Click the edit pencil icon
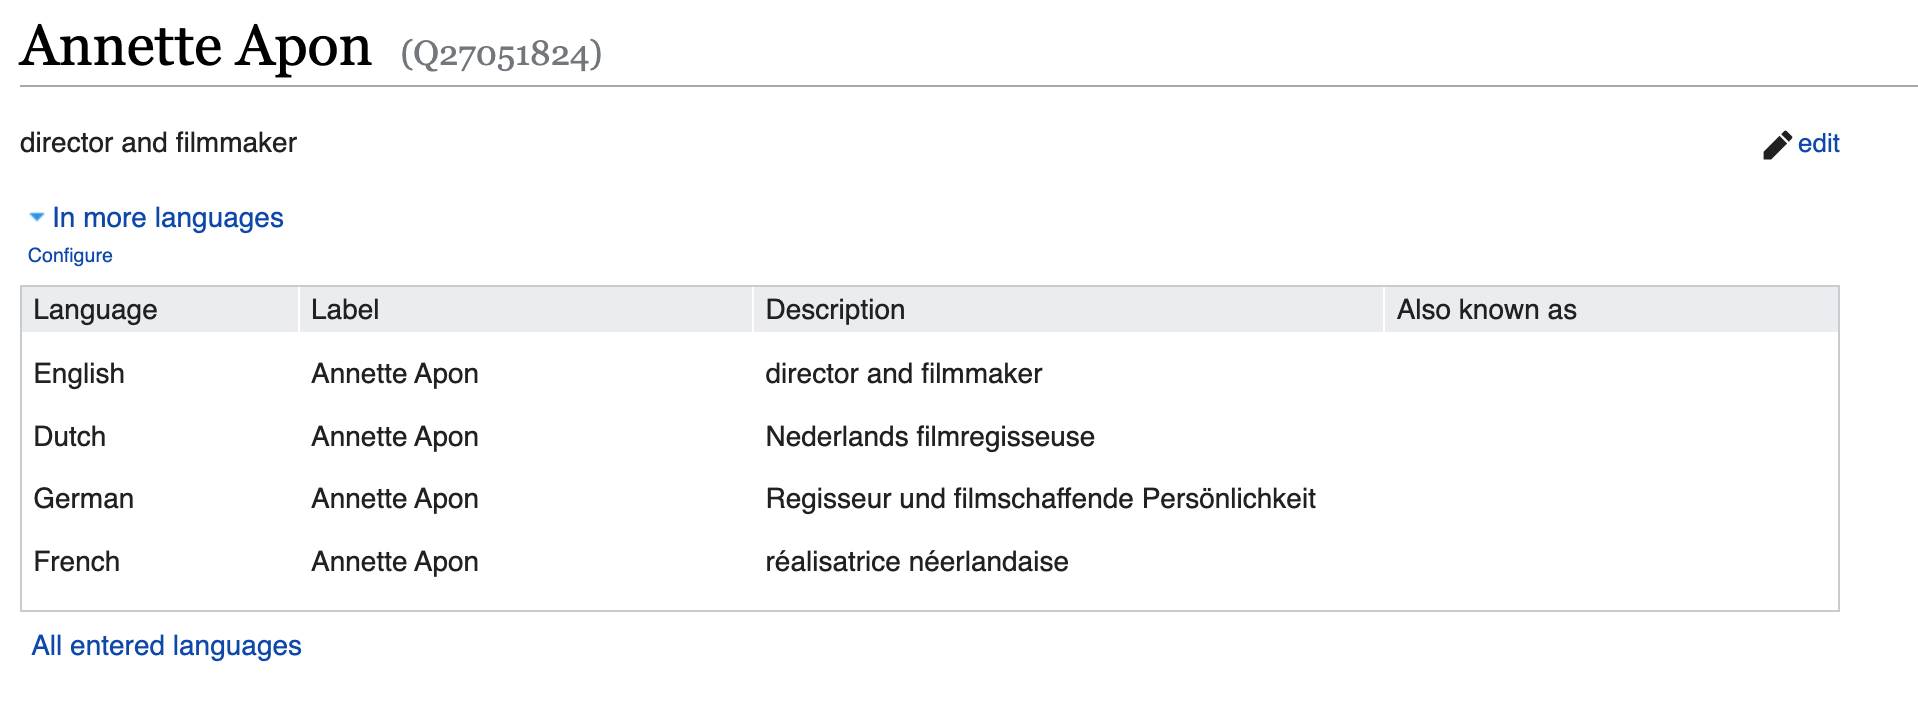 click(x=1775, y=144)
